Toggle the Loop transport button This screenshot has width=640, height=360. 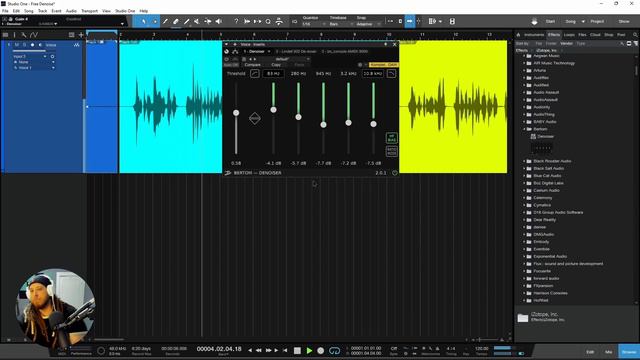click(x=334, y=351)
